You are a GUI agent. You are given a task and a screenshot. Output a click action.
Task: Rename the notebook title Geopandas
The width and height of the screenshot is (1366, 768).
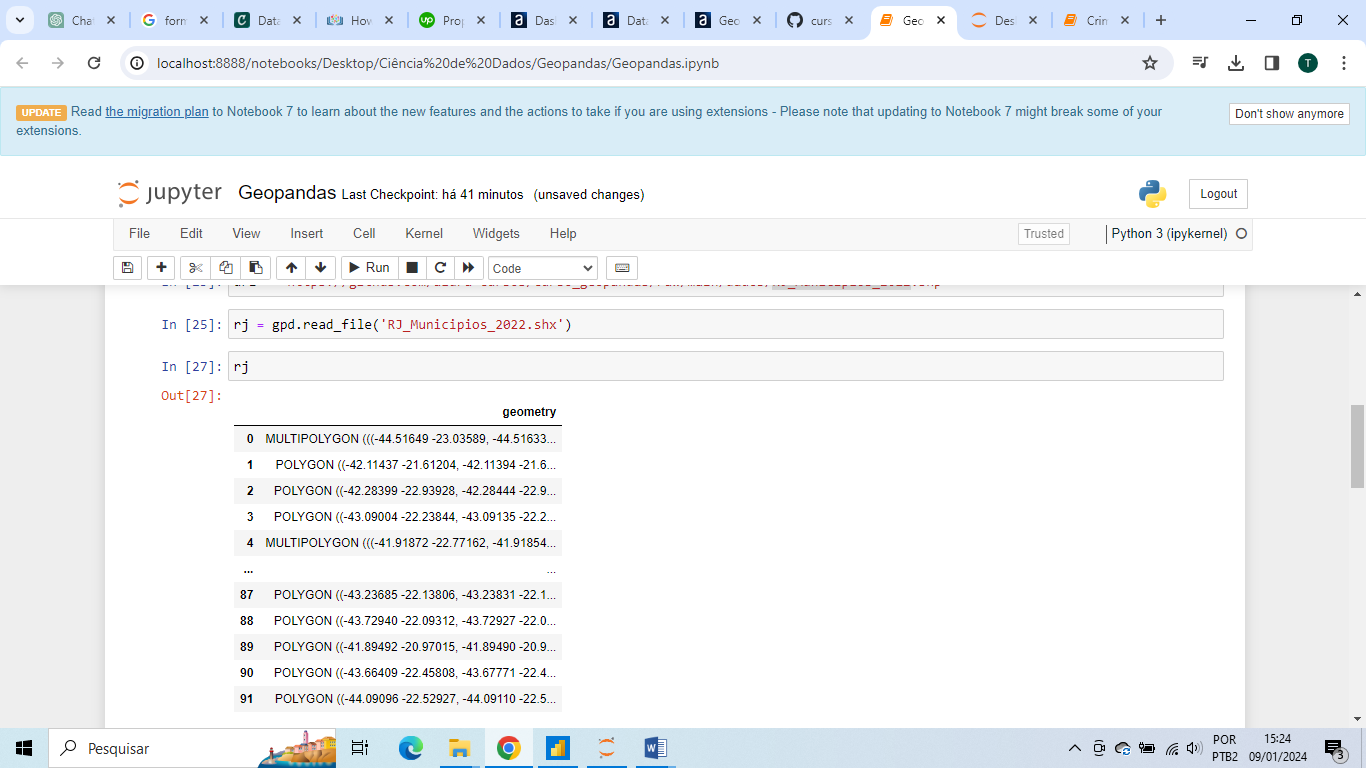(287, 193)
